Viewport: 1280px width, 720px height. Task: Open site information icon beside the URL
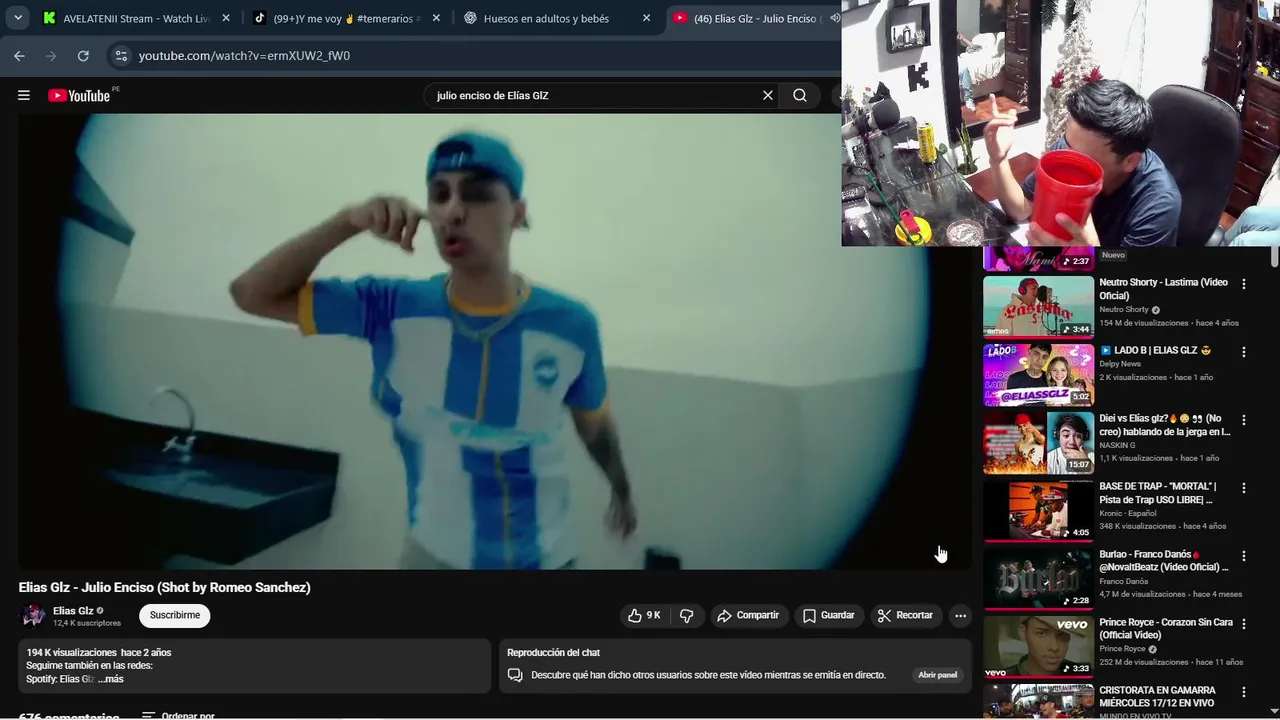pyautogui.click(x=120, y=56)
